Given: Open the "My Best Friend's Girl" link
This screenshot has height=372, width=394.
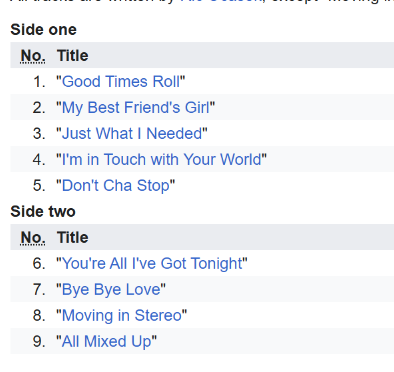Looking at the screenshot, I should pyautogui.click(x=136, y=108).
